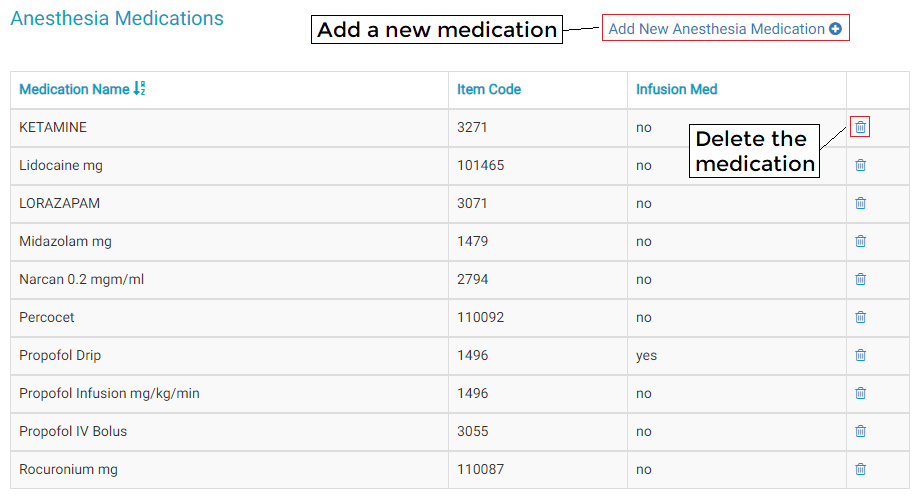The height and width of the screenshot is (496, 918).
Task: Click trash icon for Narcan 0.2 mgm/ml
Action: pyautogui.click(x=860, y=279)
